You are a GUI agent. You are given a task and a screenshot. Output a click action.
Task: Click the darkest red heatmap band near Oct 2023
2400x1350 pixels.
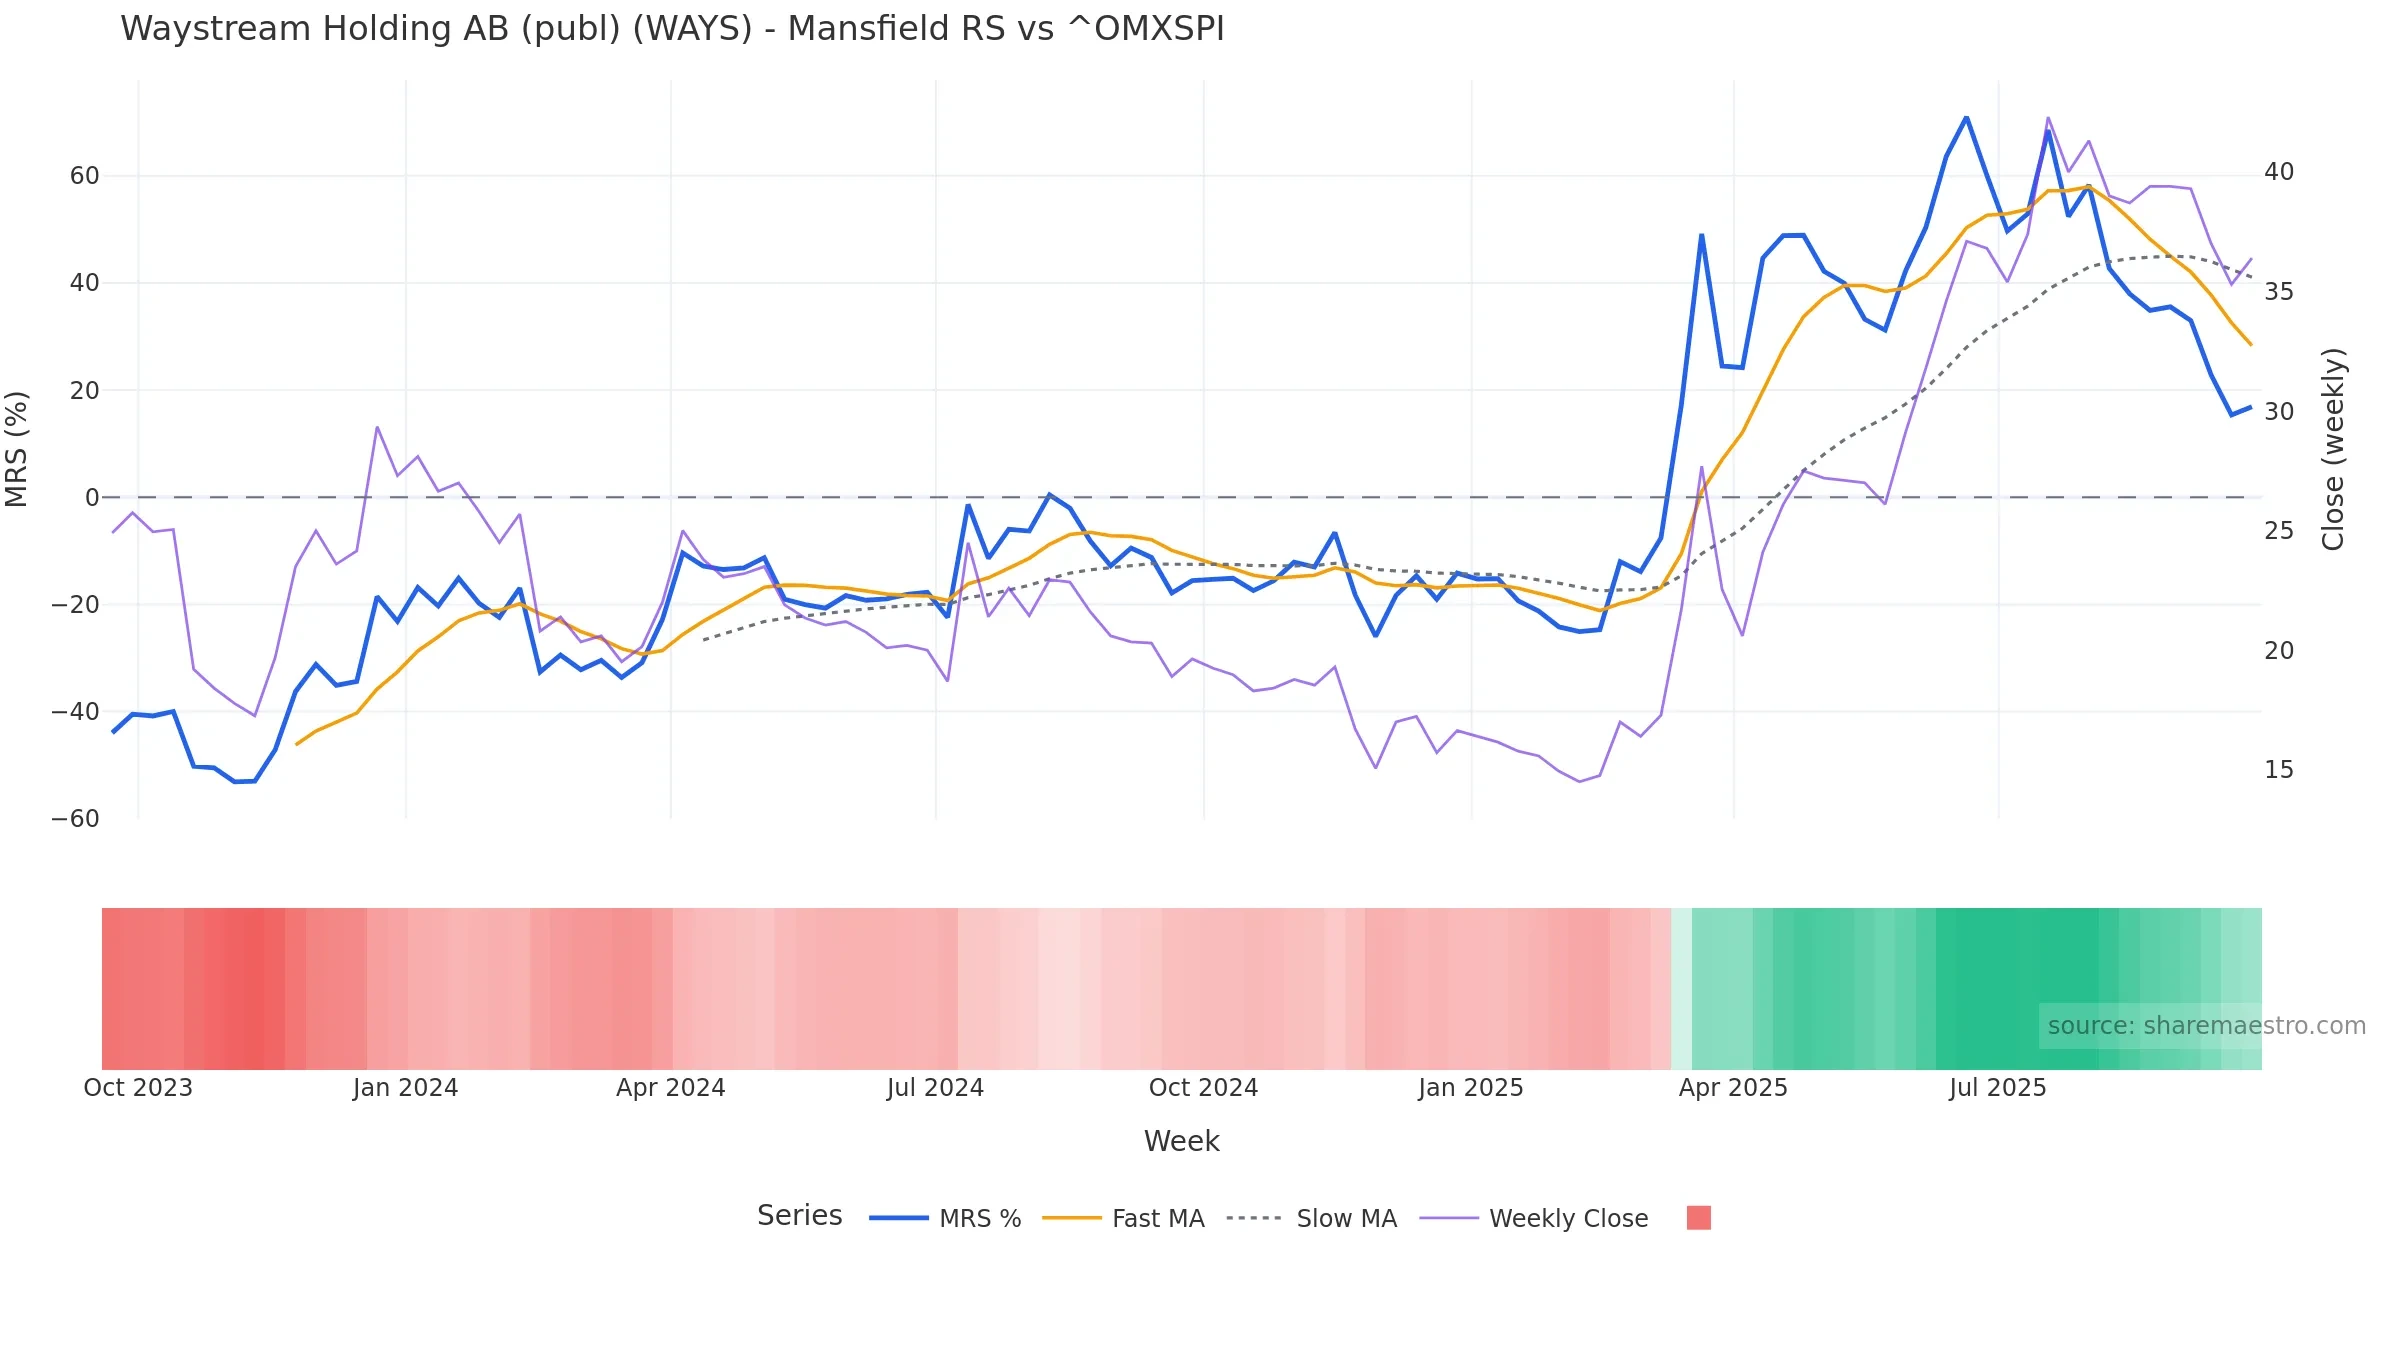click(253, 988)
